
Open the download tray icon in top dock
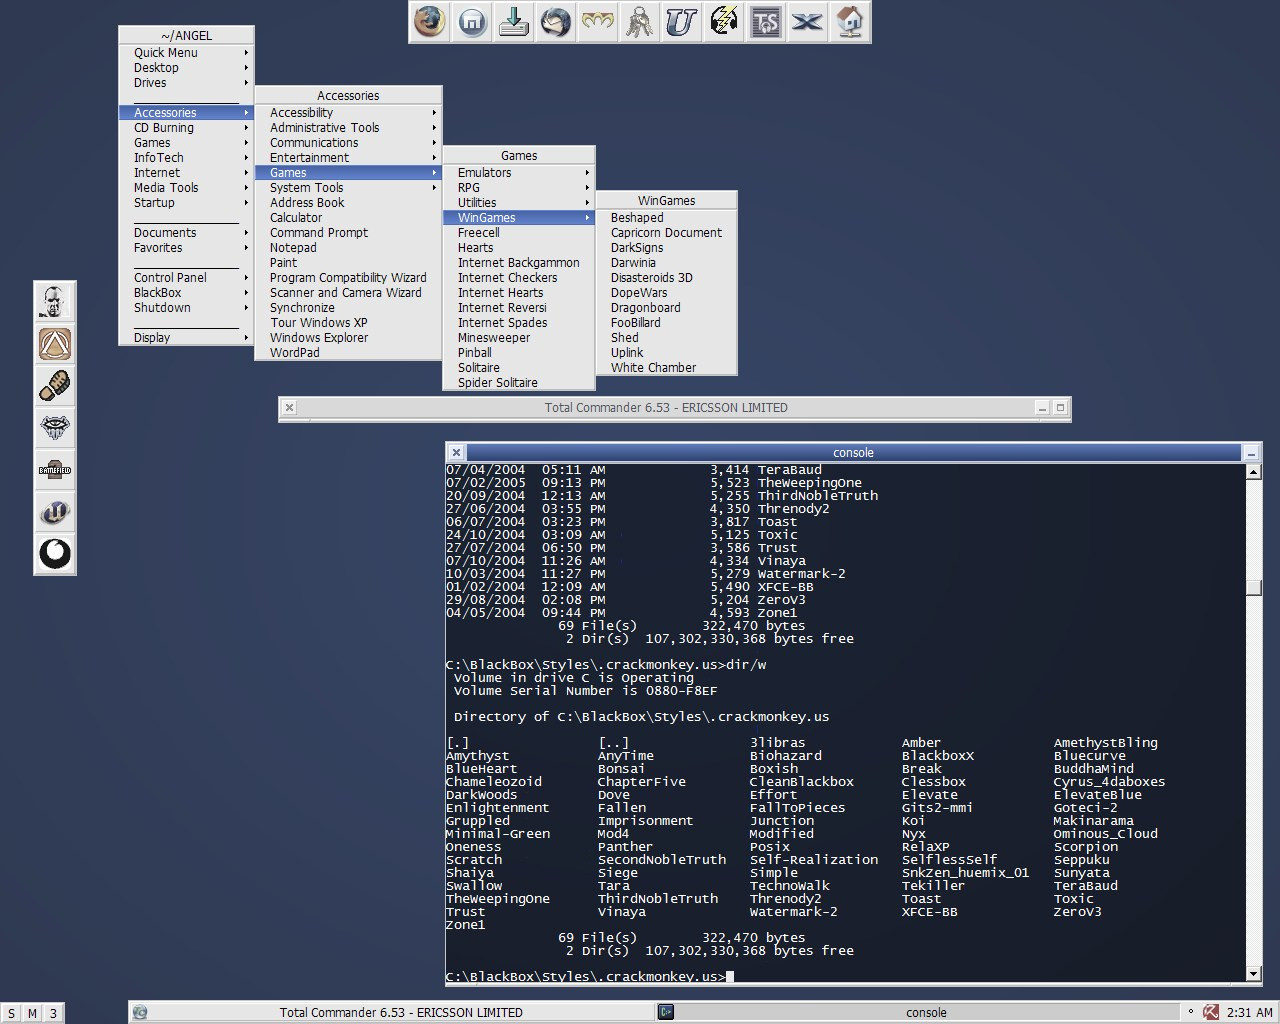click(x=514, y=21)
